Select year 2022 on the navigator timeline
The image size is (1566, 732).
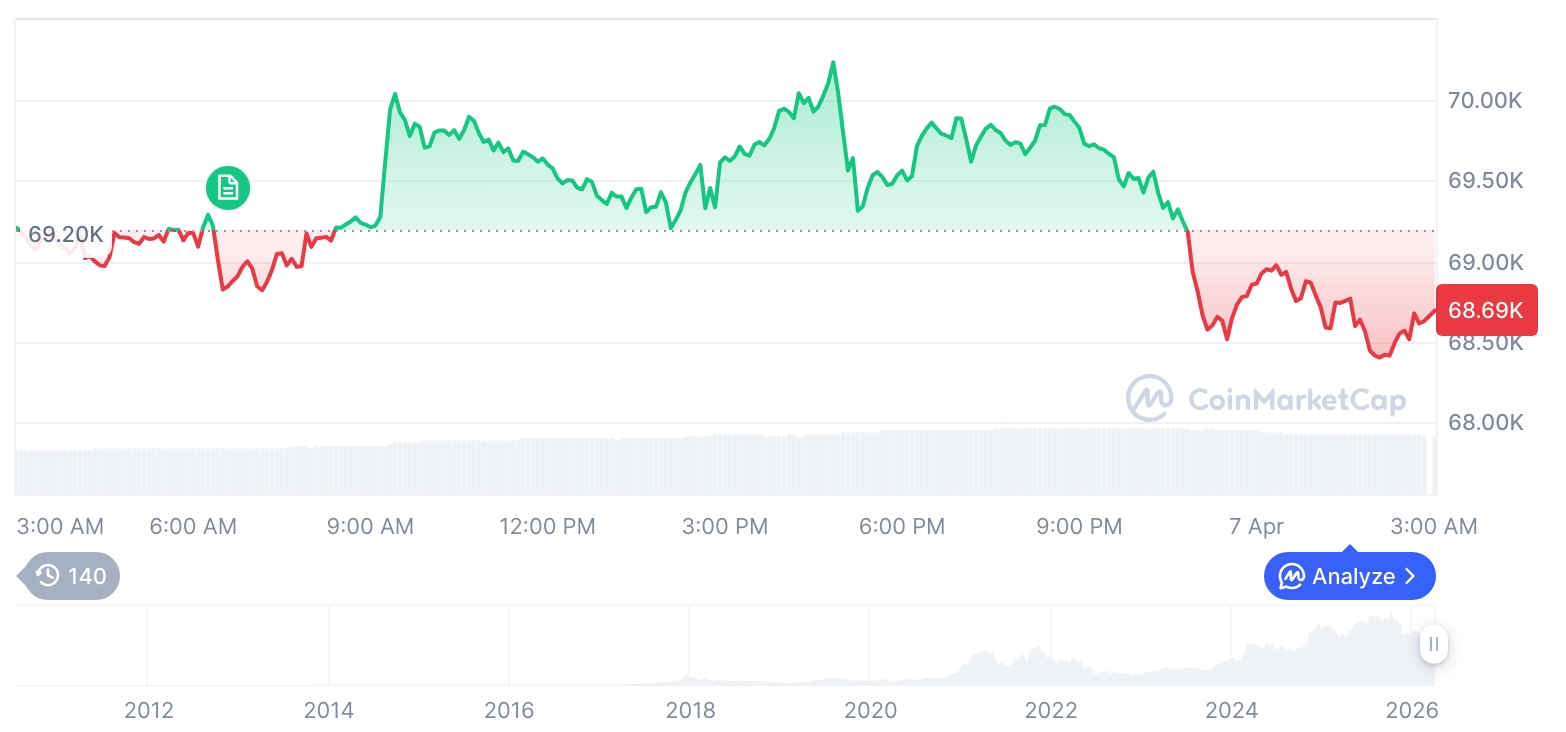(1051, 711)
